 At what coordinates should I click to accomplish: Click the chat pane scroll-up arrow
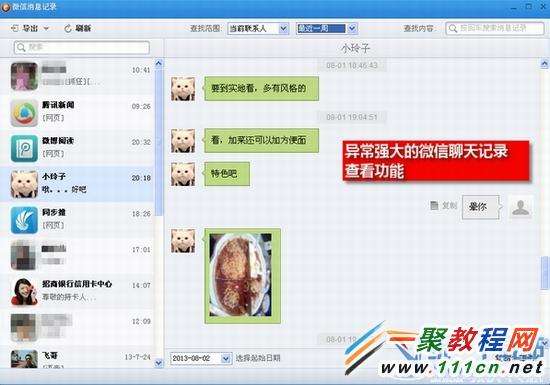[x=544, y=64]
